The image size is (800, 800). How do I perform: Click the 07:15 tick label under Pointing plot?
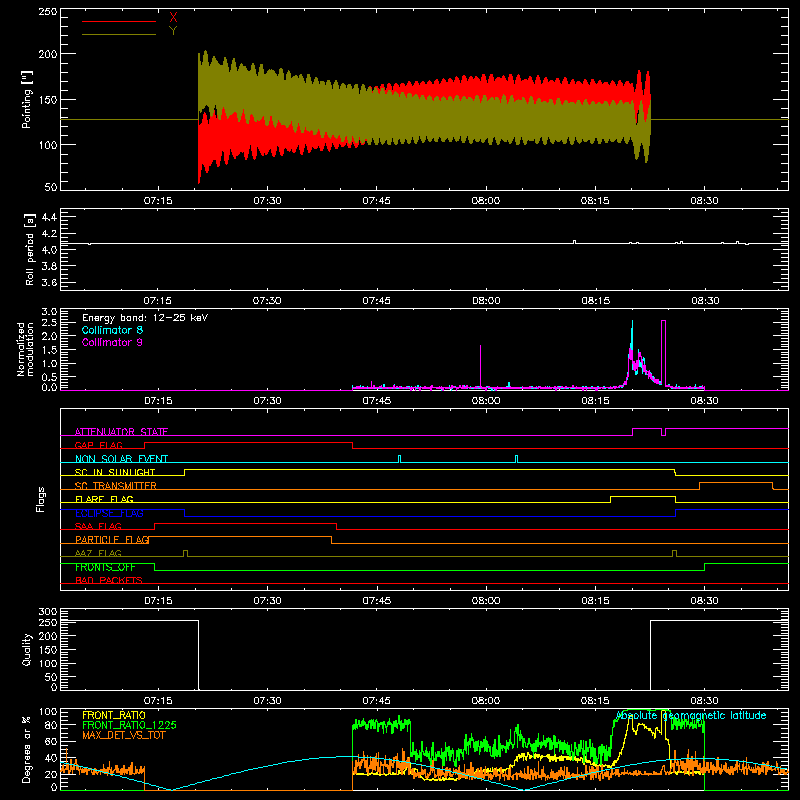point(158,201)
